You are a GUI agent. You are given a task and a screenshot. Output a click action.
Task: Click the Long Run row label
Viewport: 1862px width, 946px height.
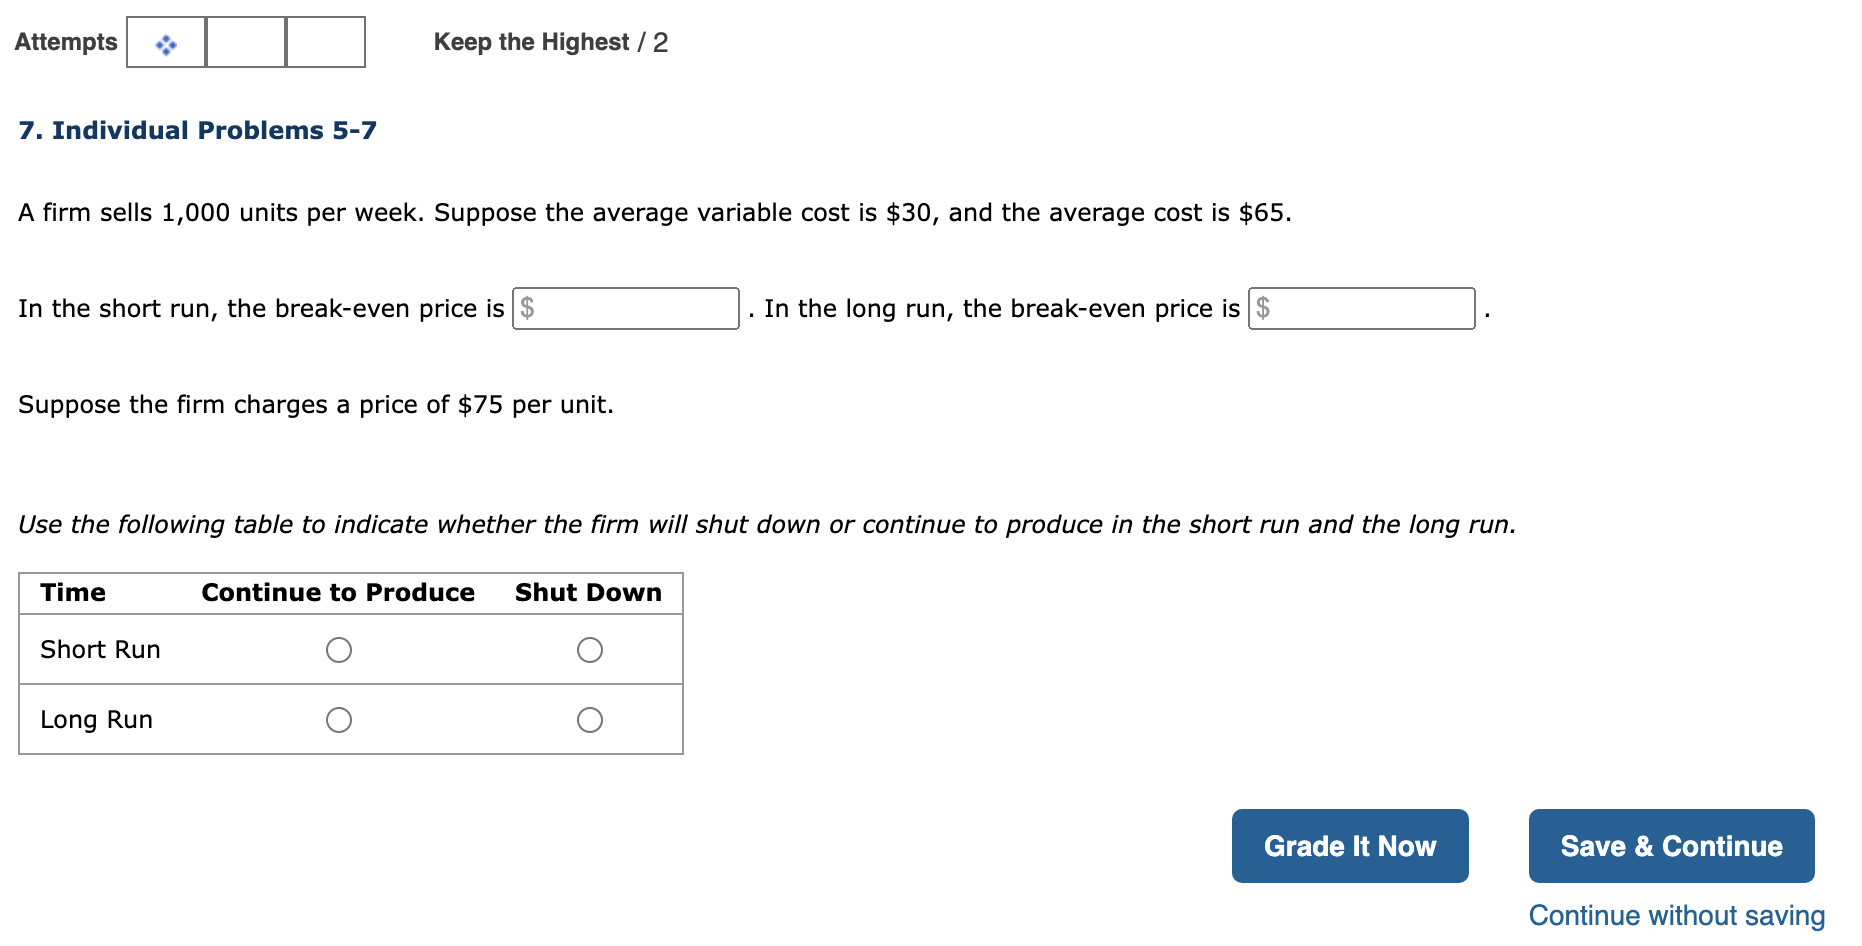(96, 719)
